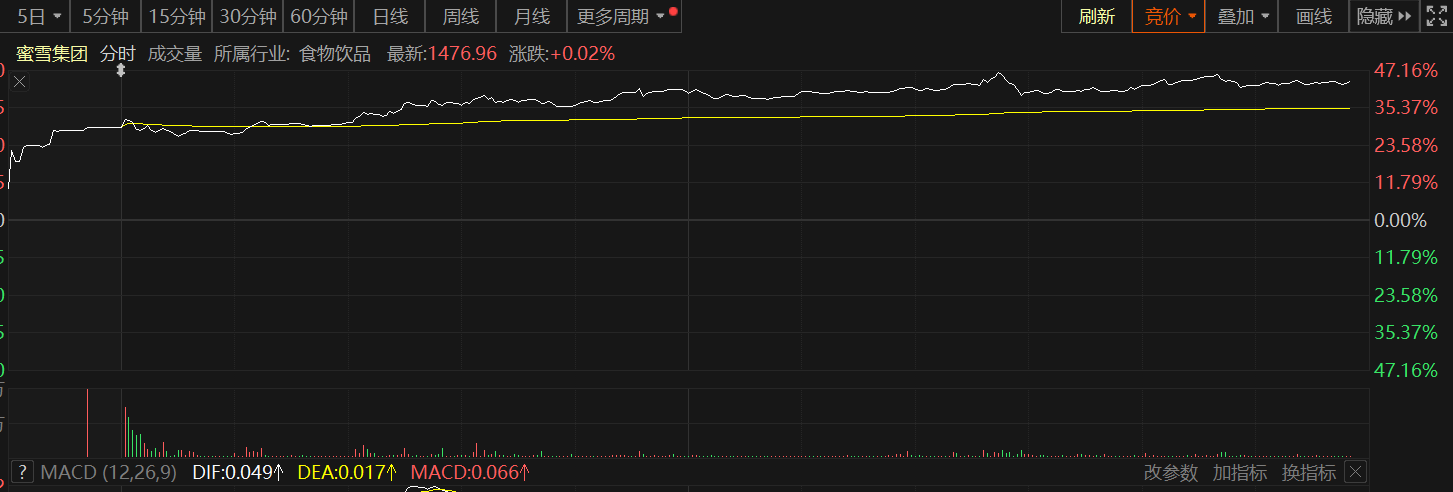Click 换指标 to change the indicator
1453x492 pixels.
pyautogui.click(x=1308, y=472)
